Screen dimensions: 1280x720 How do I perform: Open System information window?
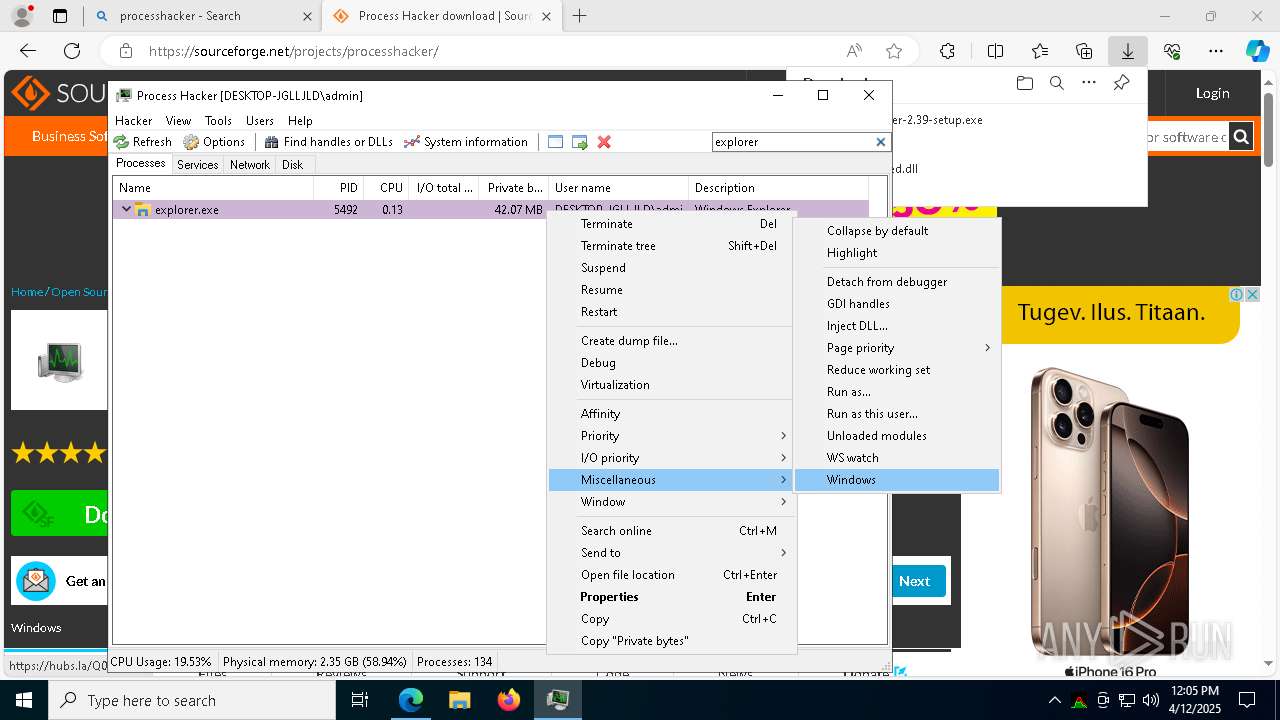[466, 142]
